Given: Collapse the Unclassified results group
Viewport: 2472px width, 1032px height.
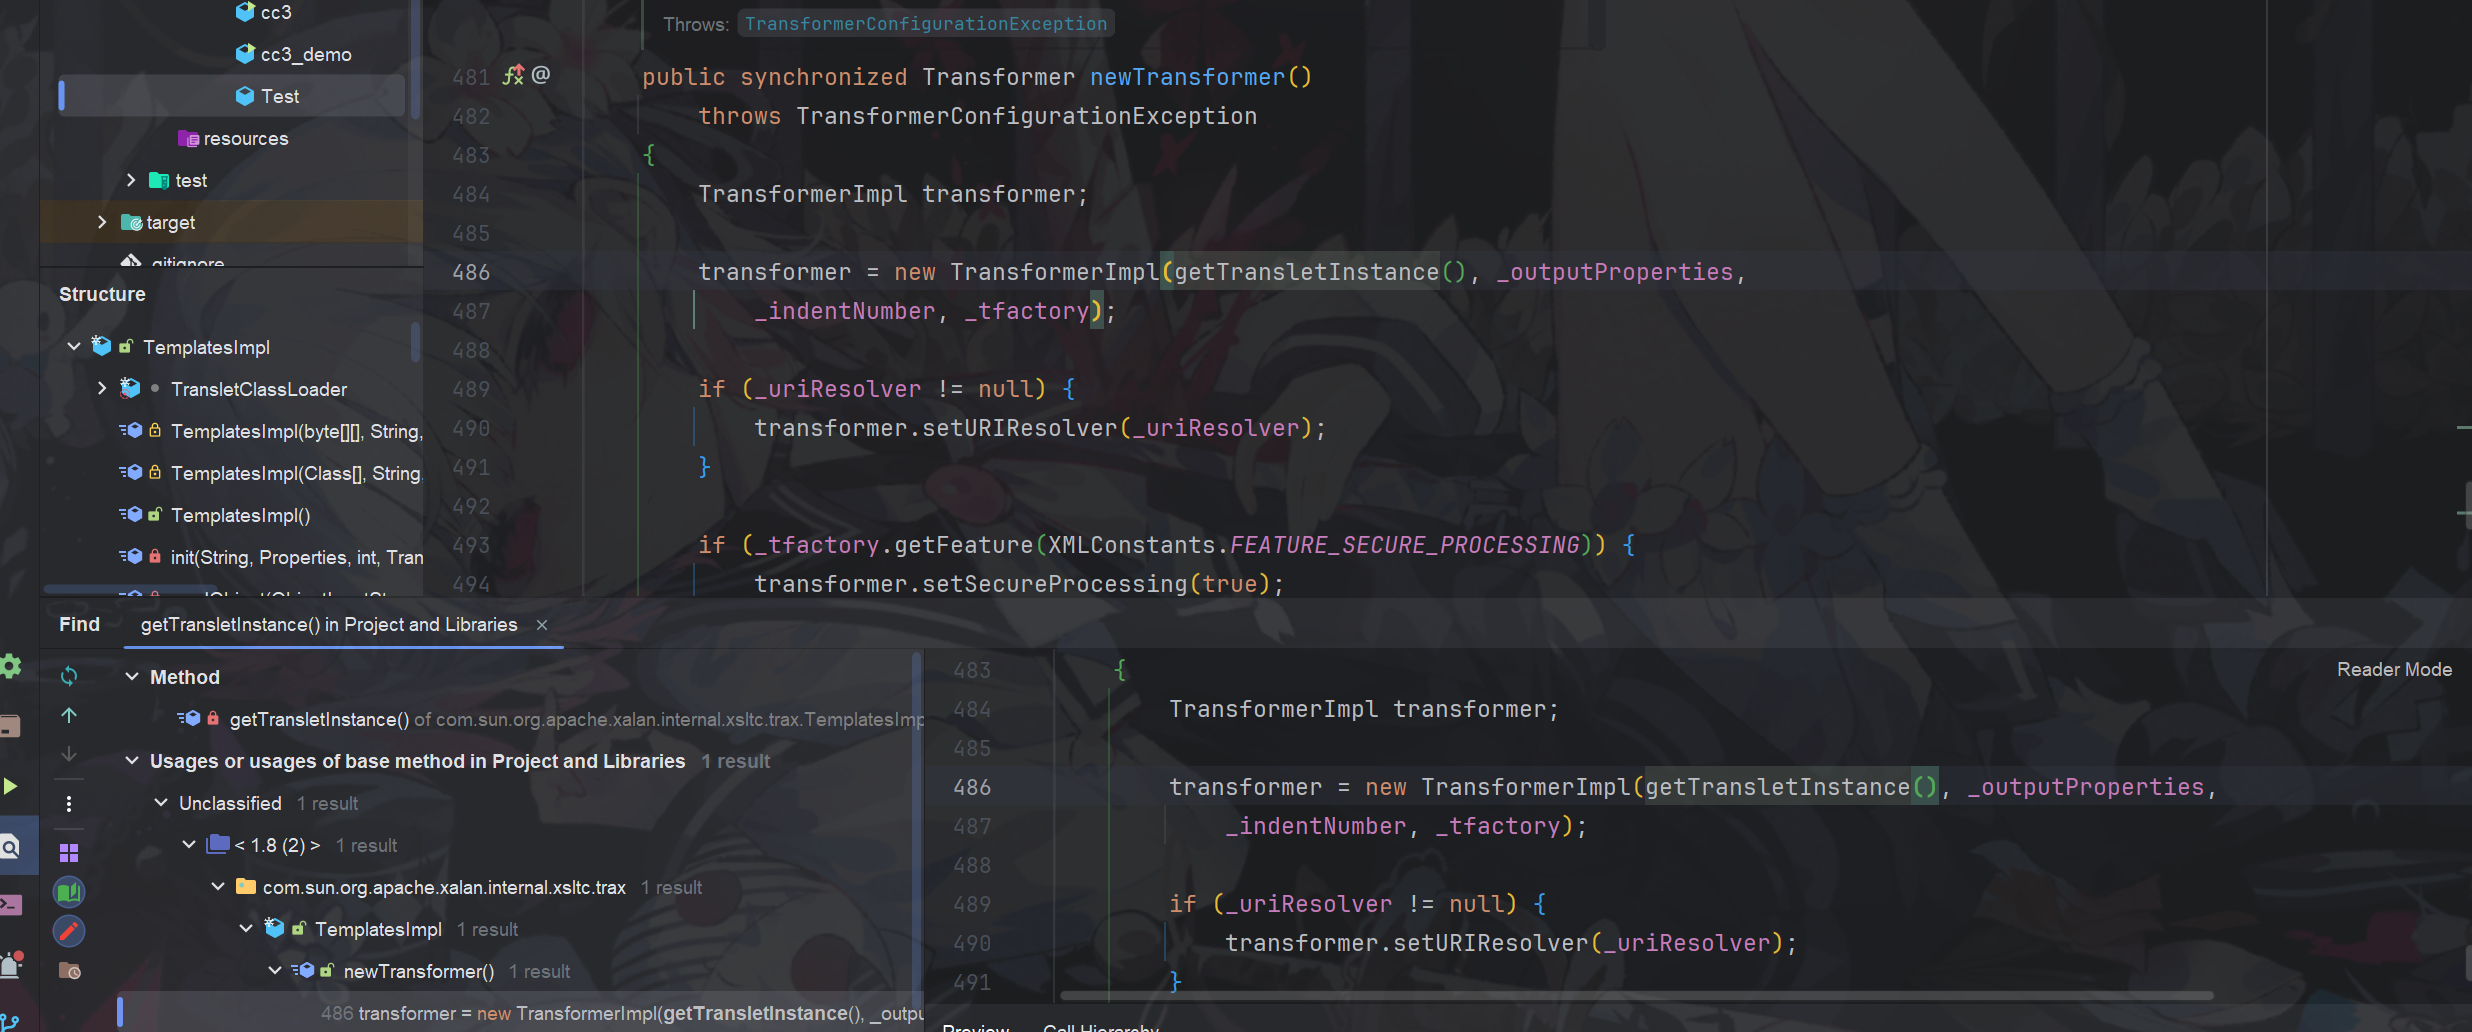Looking at the screenshot, I should pos(159,803).
